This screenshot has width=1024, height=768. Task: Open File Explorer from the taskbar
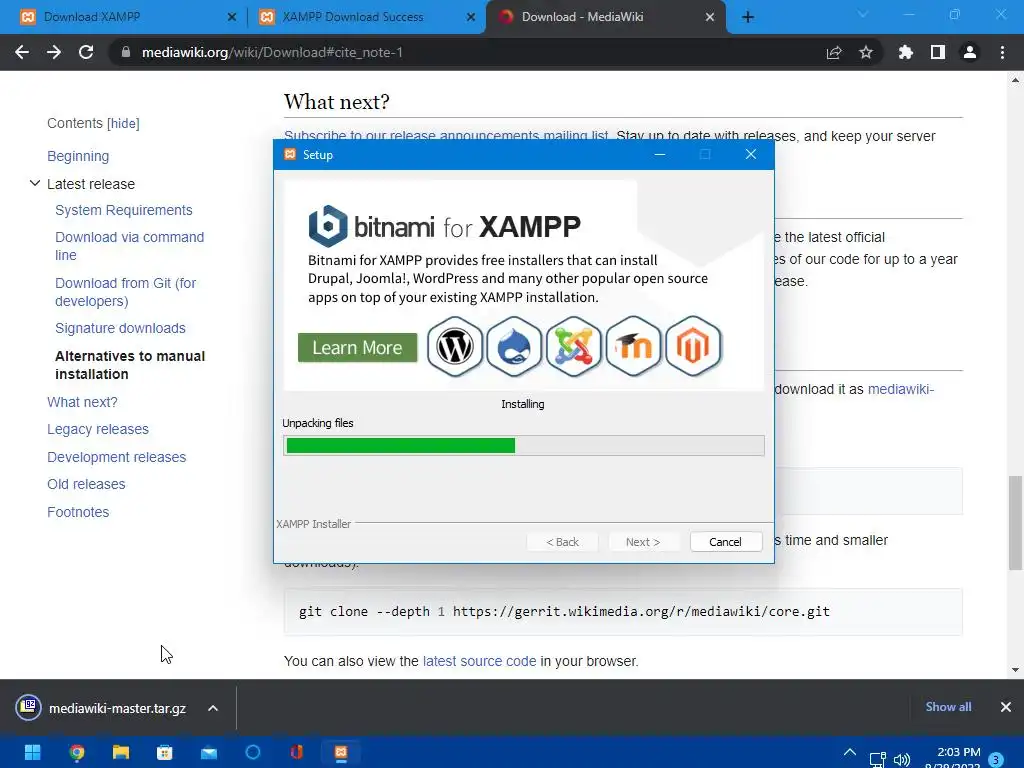[121, 752]
